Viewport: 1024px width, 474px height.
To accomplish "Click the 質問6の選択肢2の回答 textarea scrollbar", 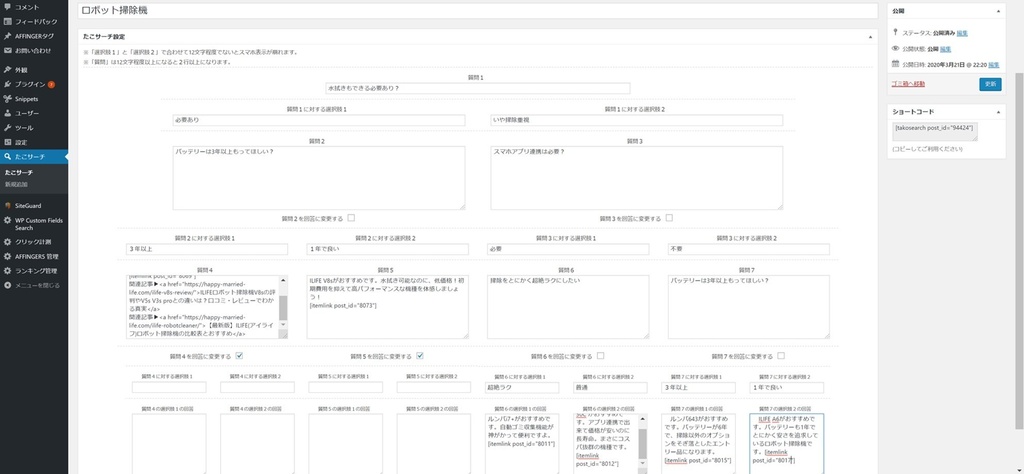I will 643,443.
